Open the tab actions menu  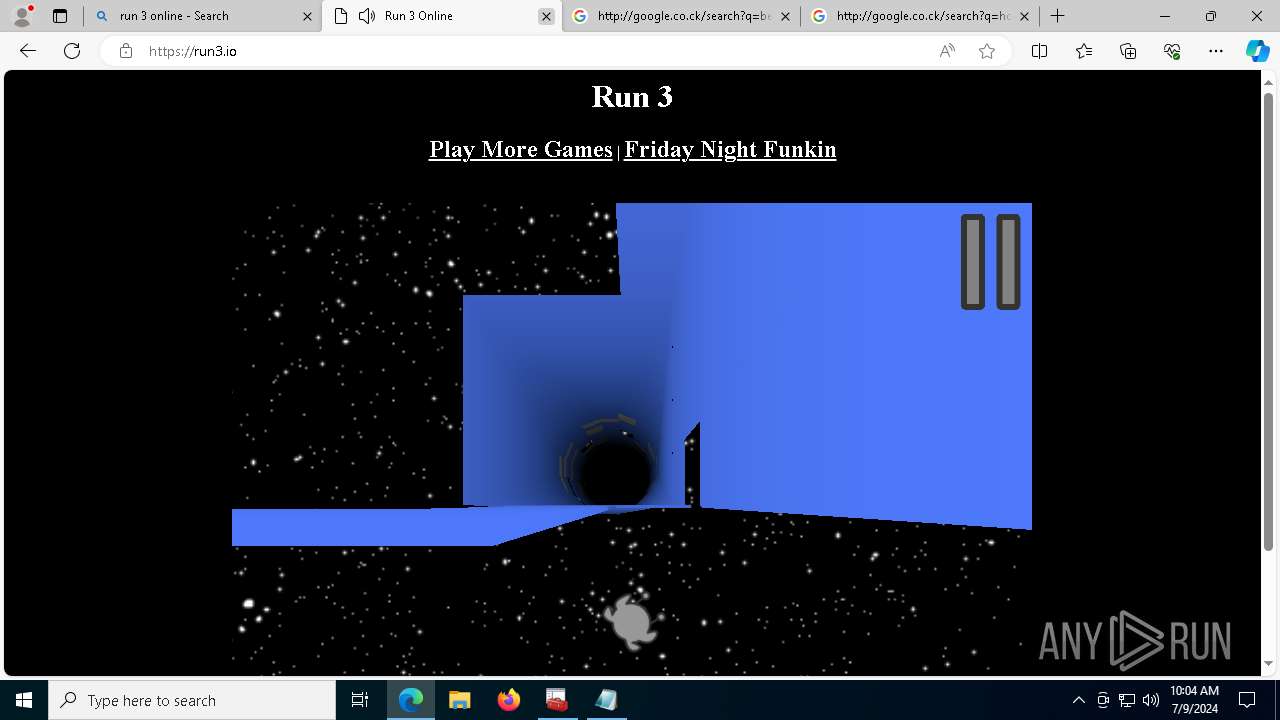pos(60,16)
